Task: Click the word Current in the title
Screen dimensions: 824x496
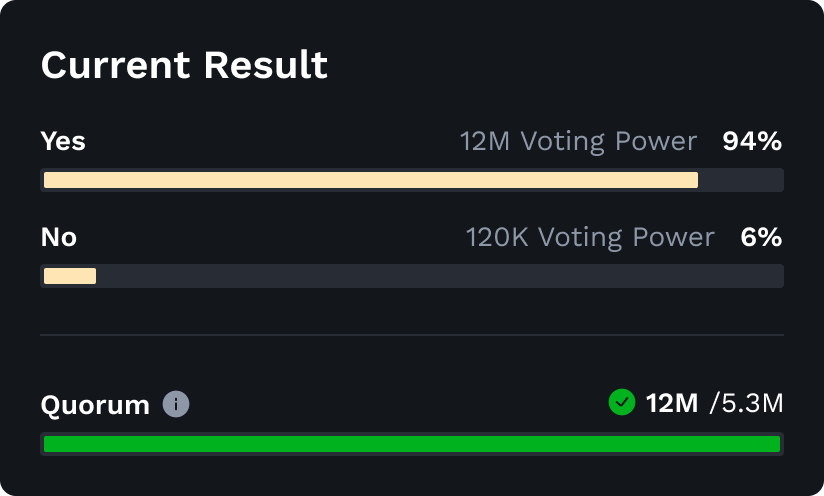Action: pyautogui.click(x=116, y=65)
